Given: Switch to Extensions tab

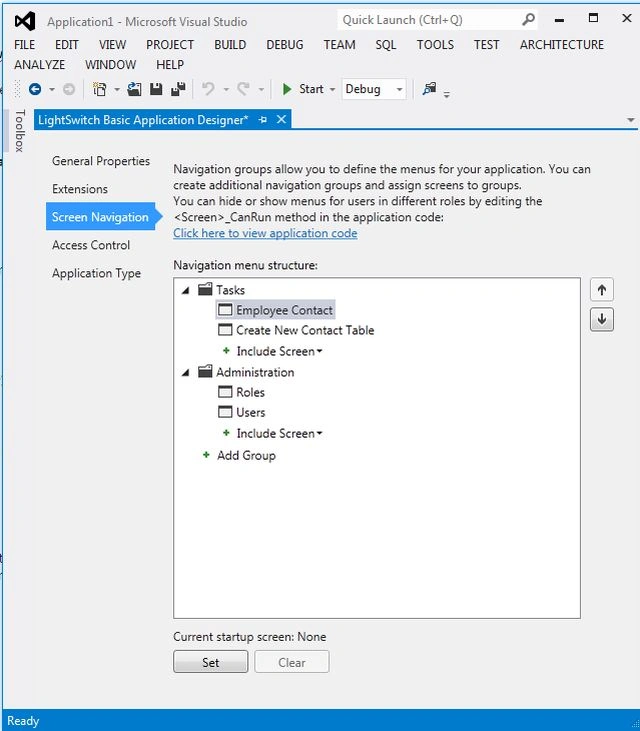Looking at the screenshot, I should point(80,189).
